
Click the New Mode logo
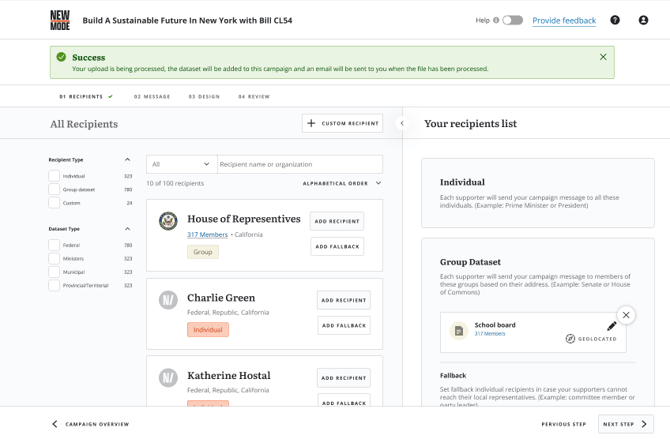click(60, 20)
